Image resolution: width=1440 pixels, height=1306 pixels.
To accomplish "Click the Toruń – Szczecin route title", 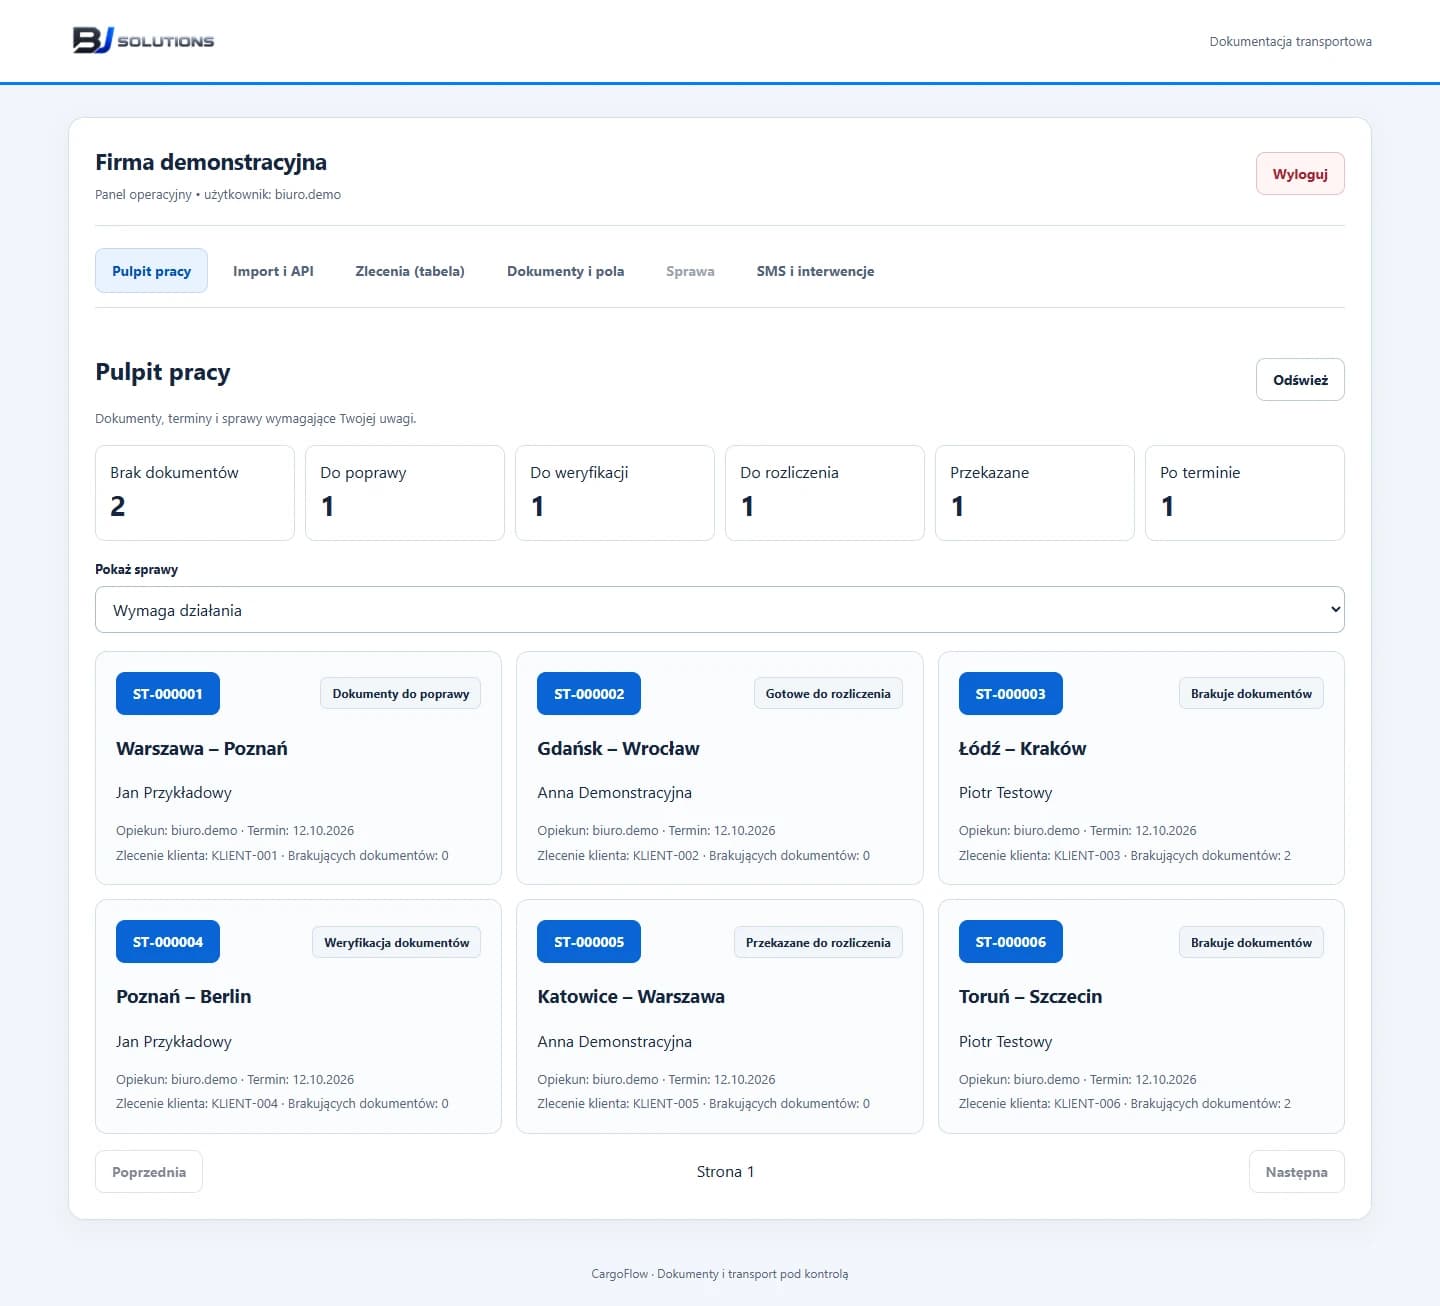I will pos(1030,997).
